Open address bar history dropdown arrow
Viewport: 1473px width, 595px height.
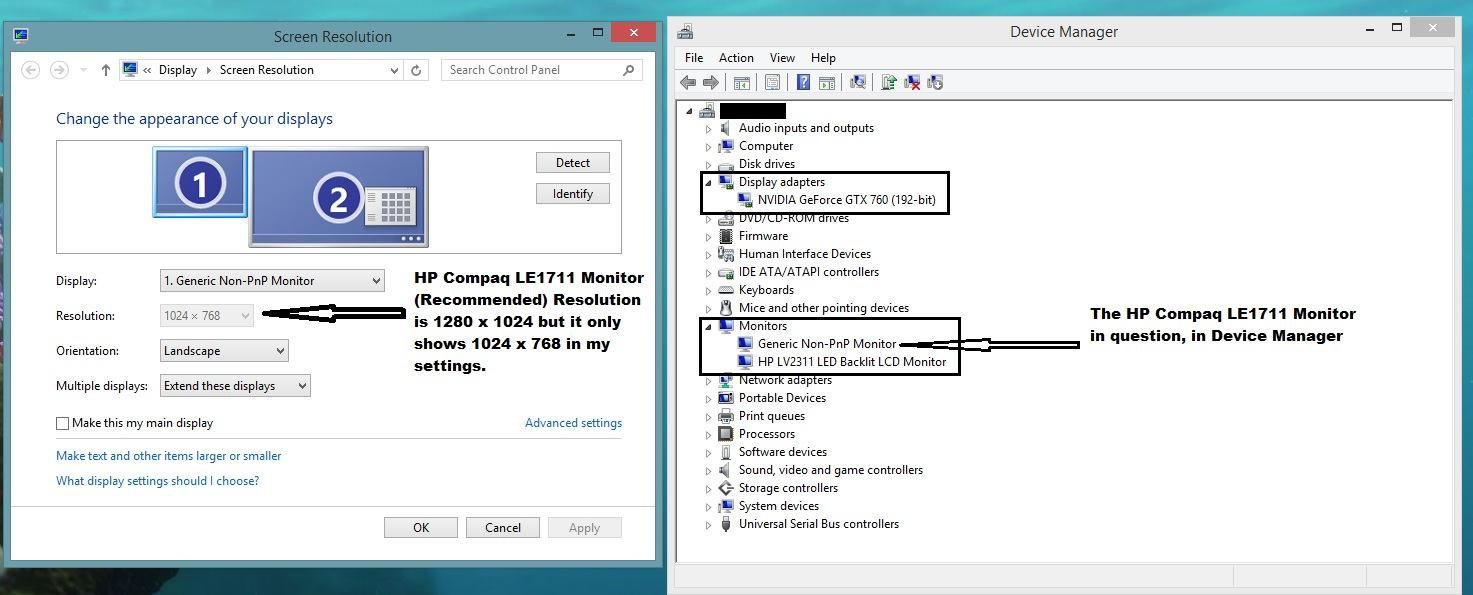click(x=395, y=70)
